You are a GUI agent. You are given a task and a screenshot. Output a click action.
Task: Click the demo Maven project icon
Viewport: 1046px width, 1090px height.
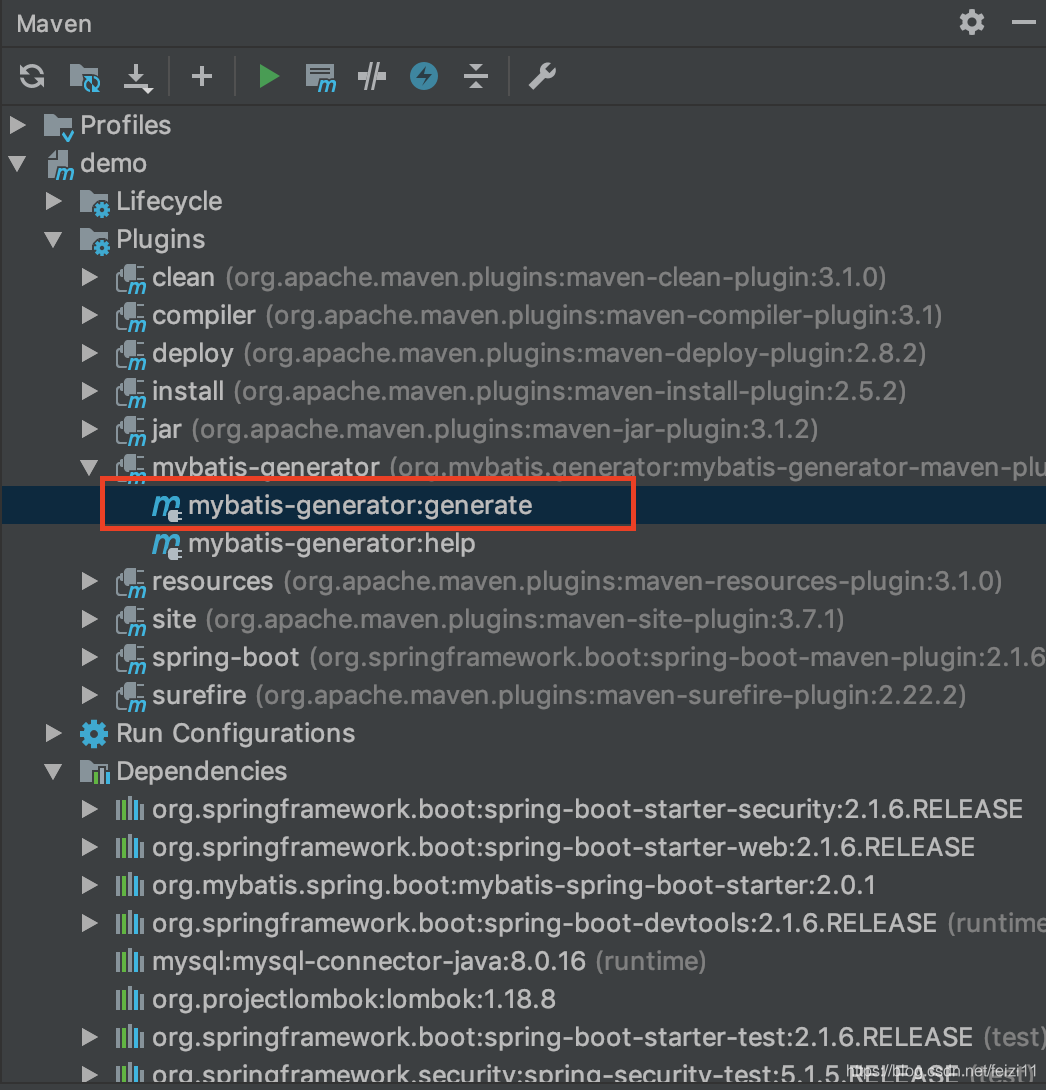tap(61, 165)
